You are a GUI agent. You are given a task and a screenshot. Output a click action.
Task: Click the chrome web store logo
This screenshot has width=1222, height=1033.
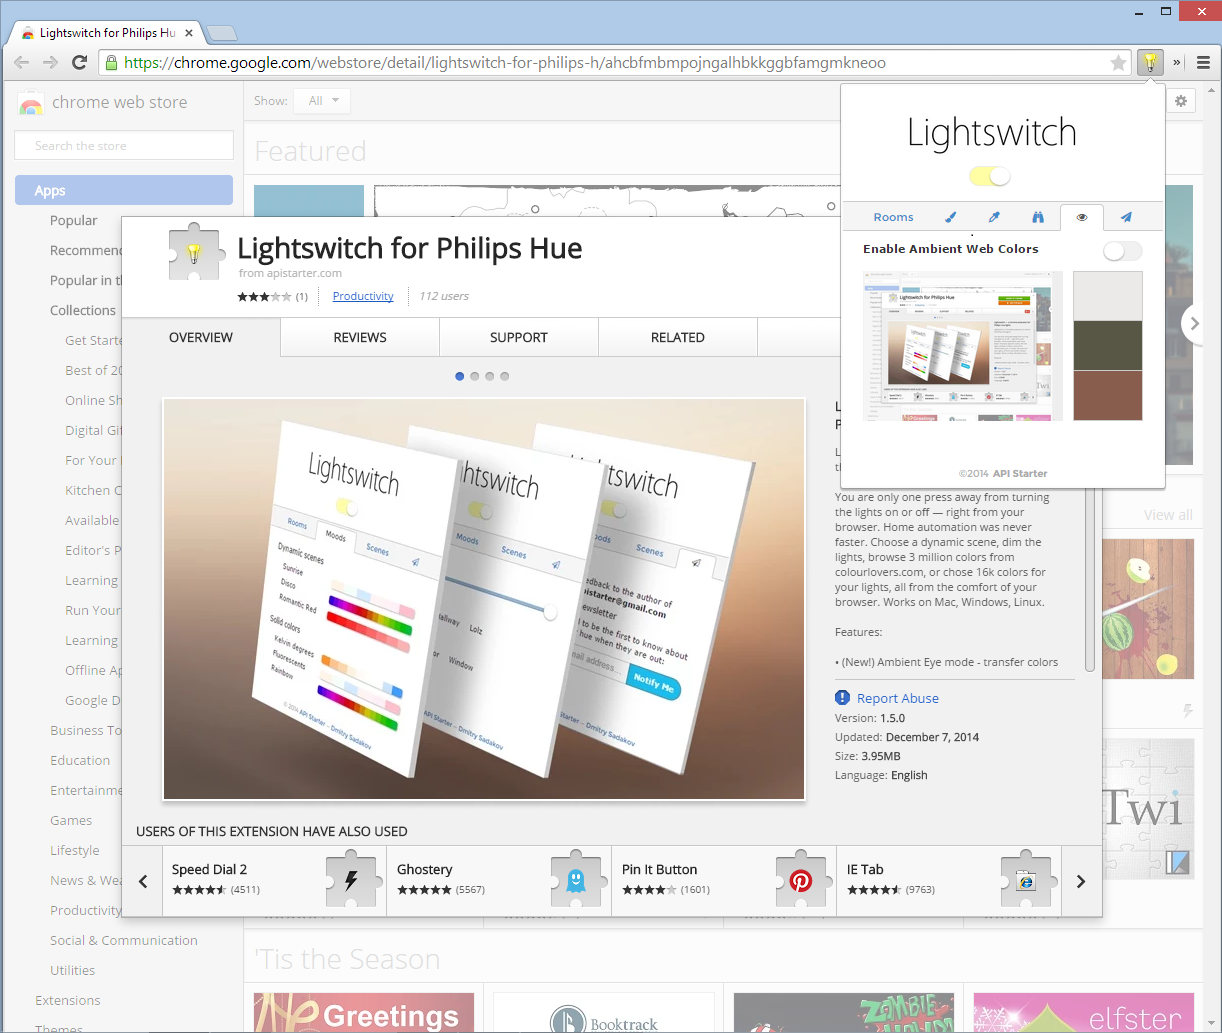tap(31, 103)
